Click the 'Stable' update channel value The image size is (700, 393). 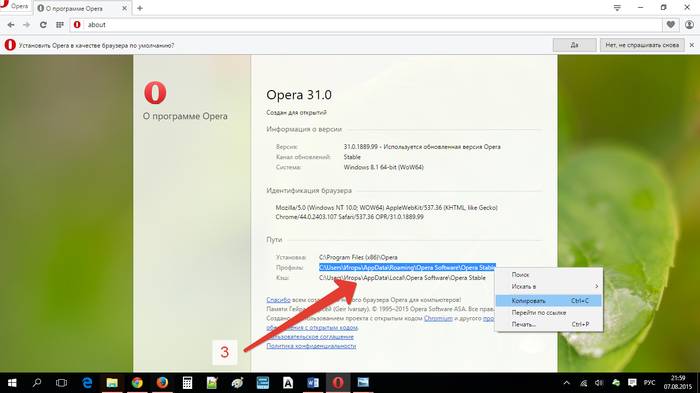(352, 157)
